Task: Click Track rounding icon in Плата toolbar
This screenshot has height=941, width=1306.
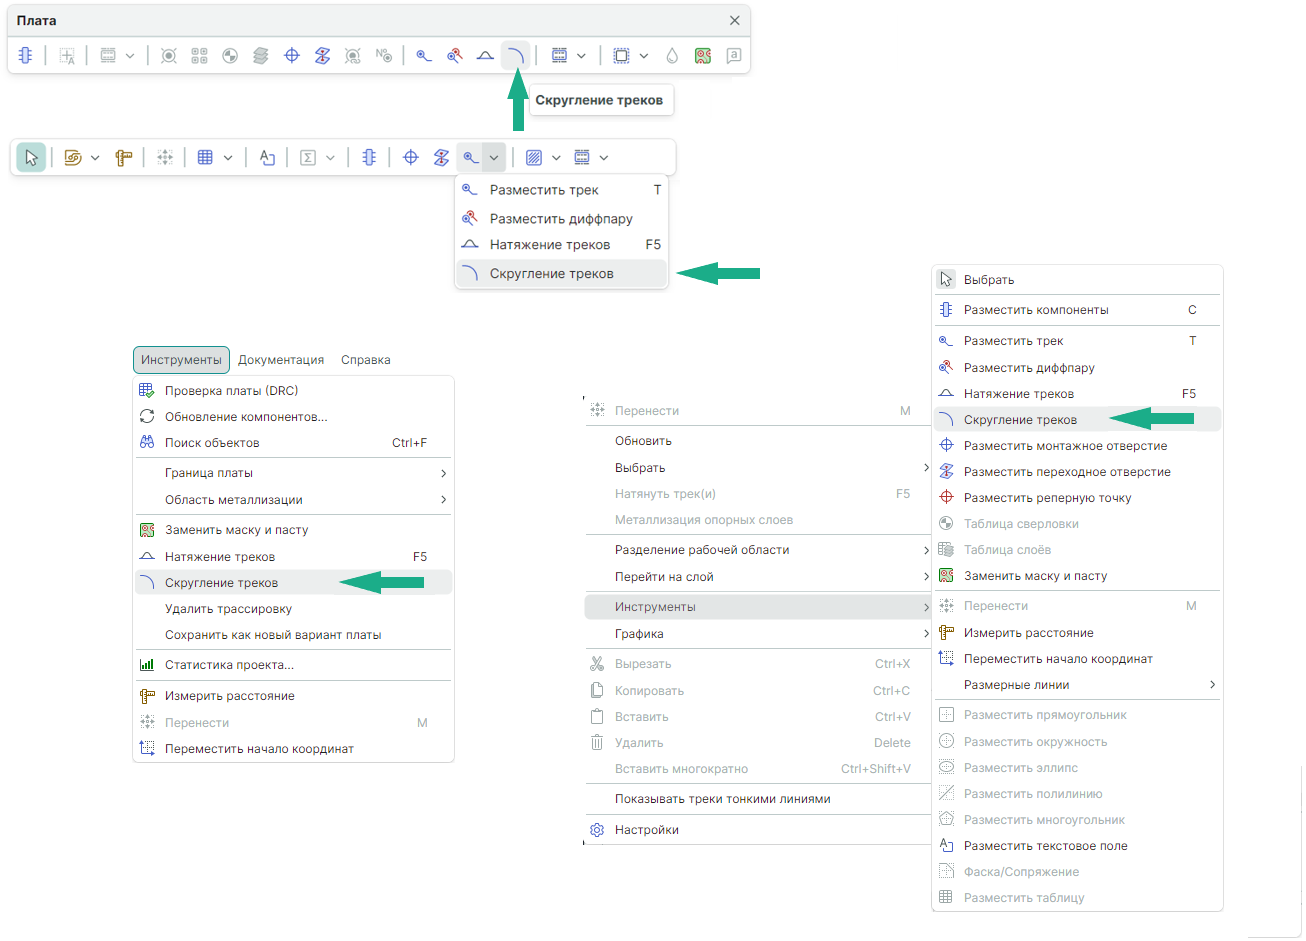Action: point(515,56)
